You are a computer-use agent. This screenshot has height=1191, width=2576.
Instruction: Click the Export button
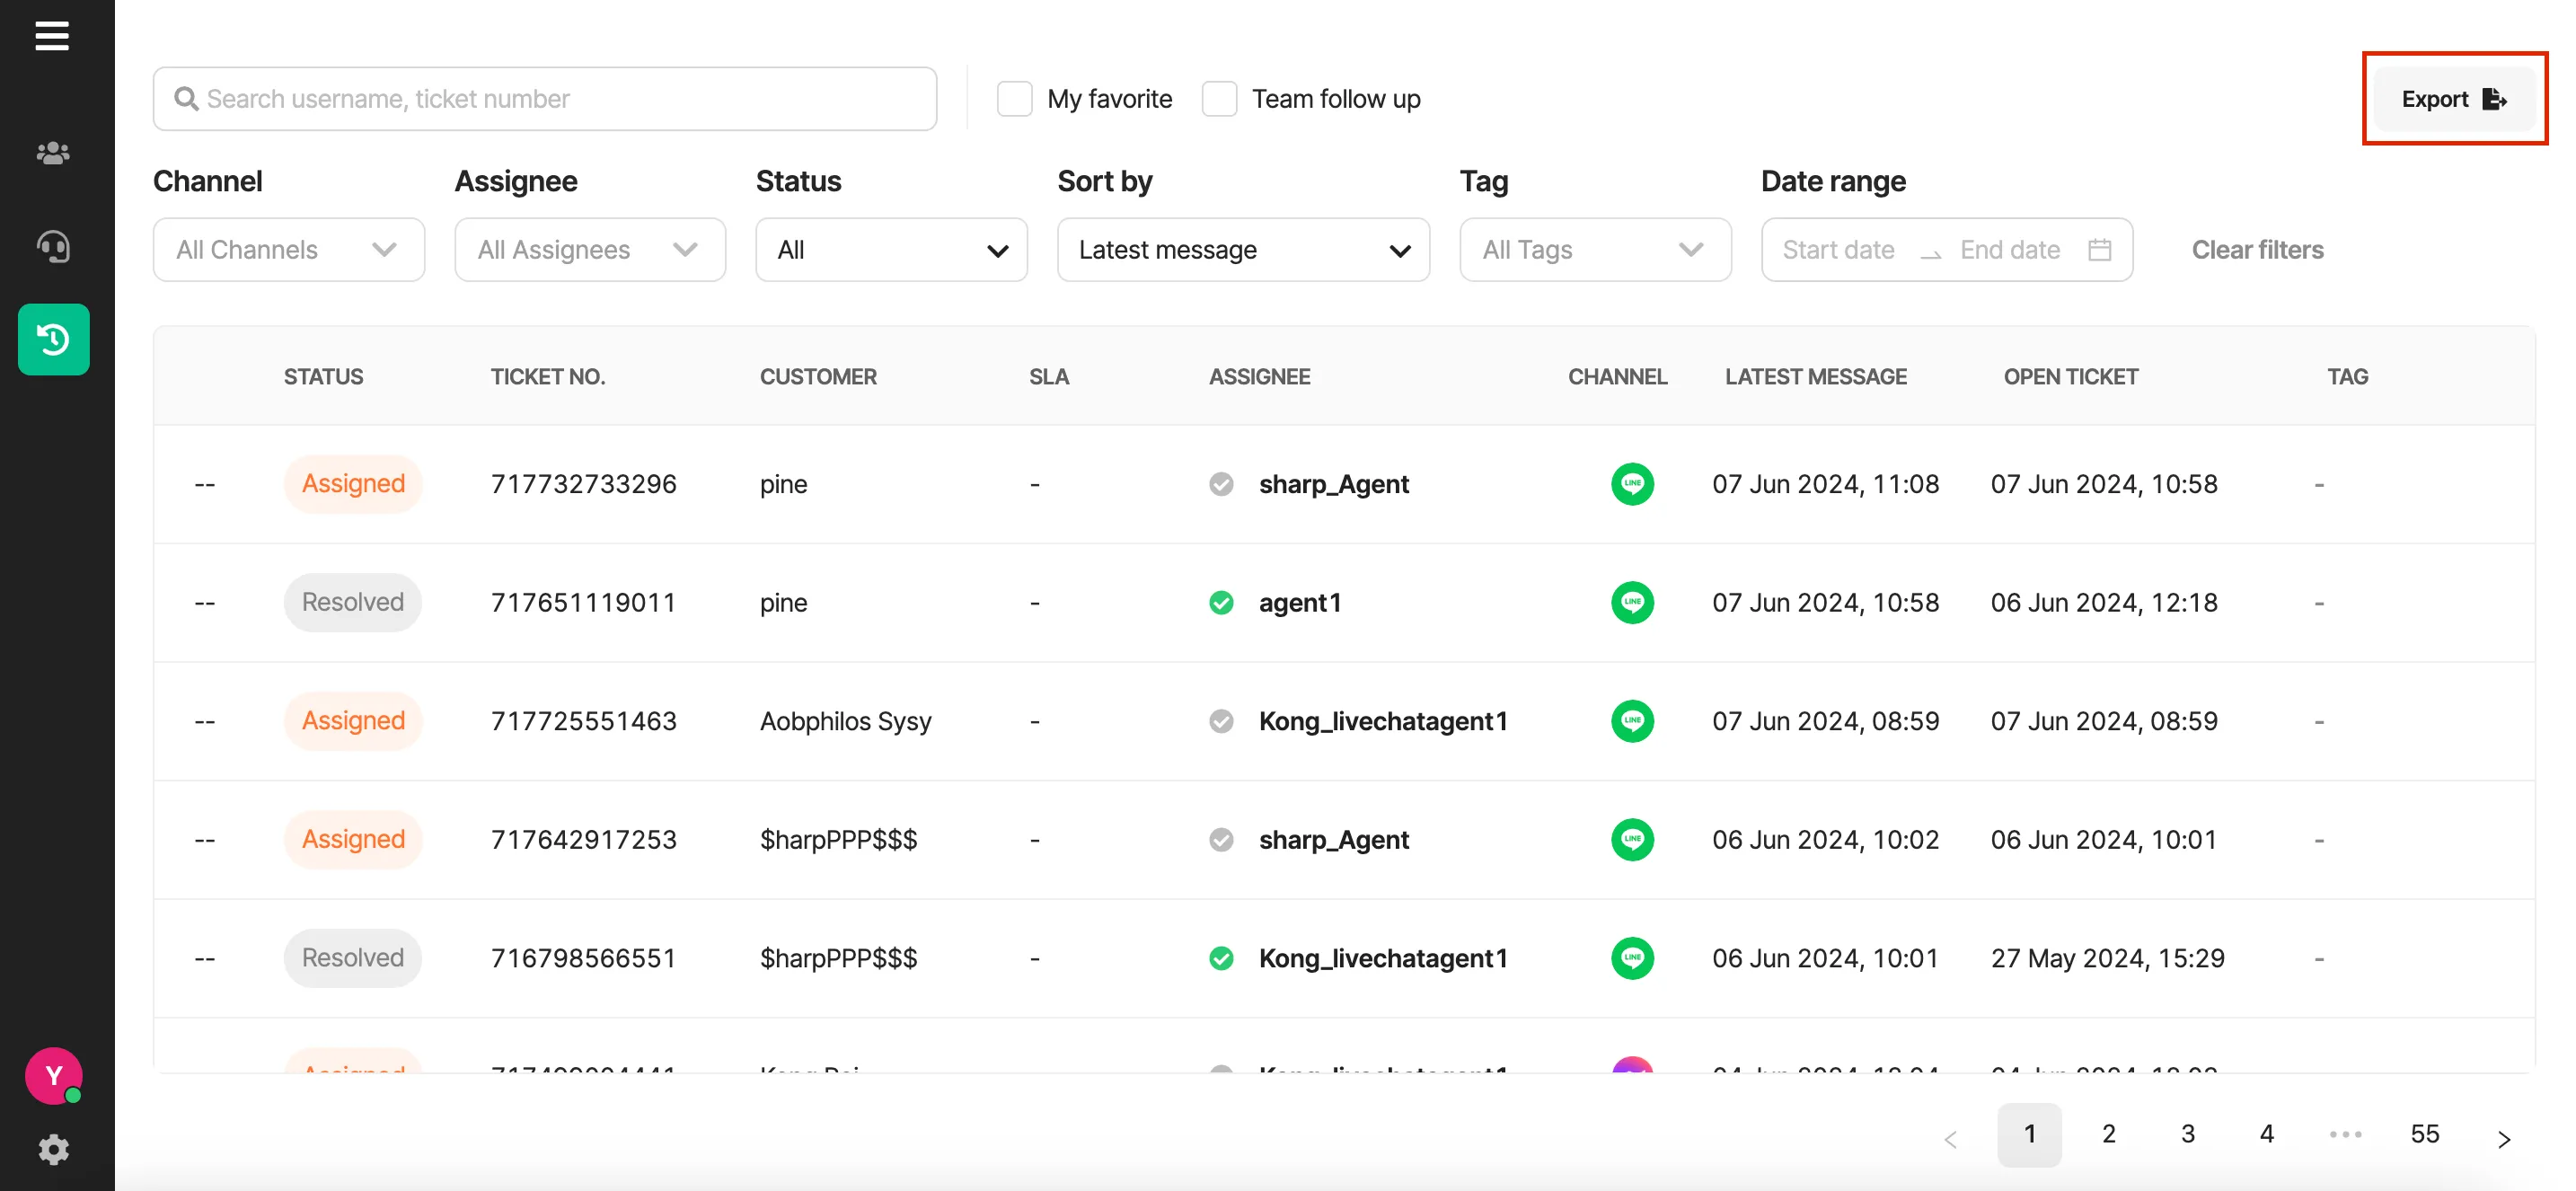(2454, 99)
